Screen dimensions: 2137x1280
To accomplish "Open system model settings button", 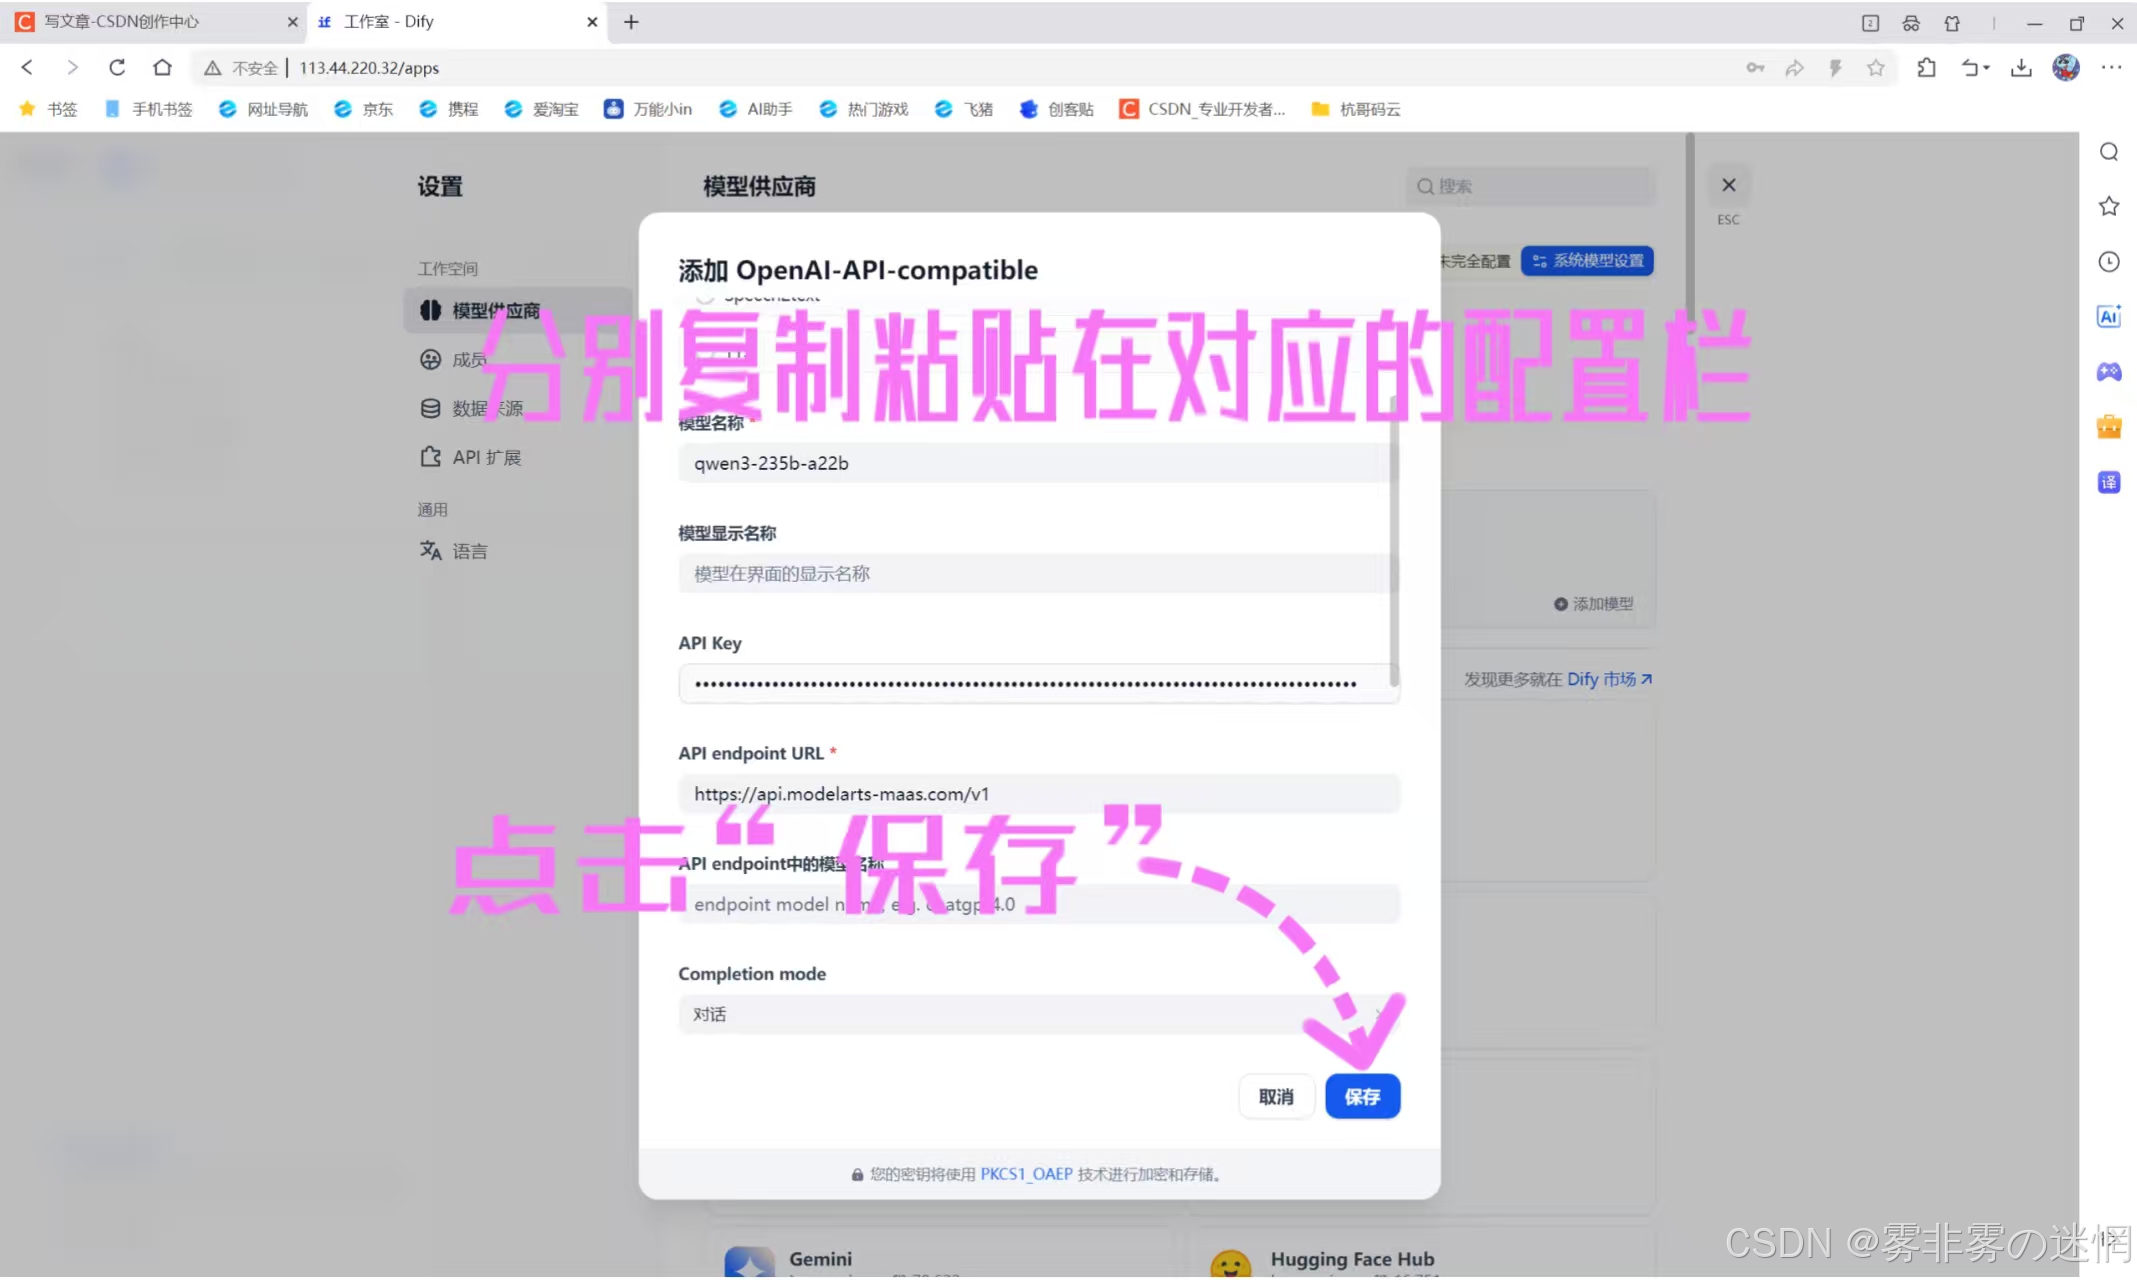I will [x=1587, y=261].
